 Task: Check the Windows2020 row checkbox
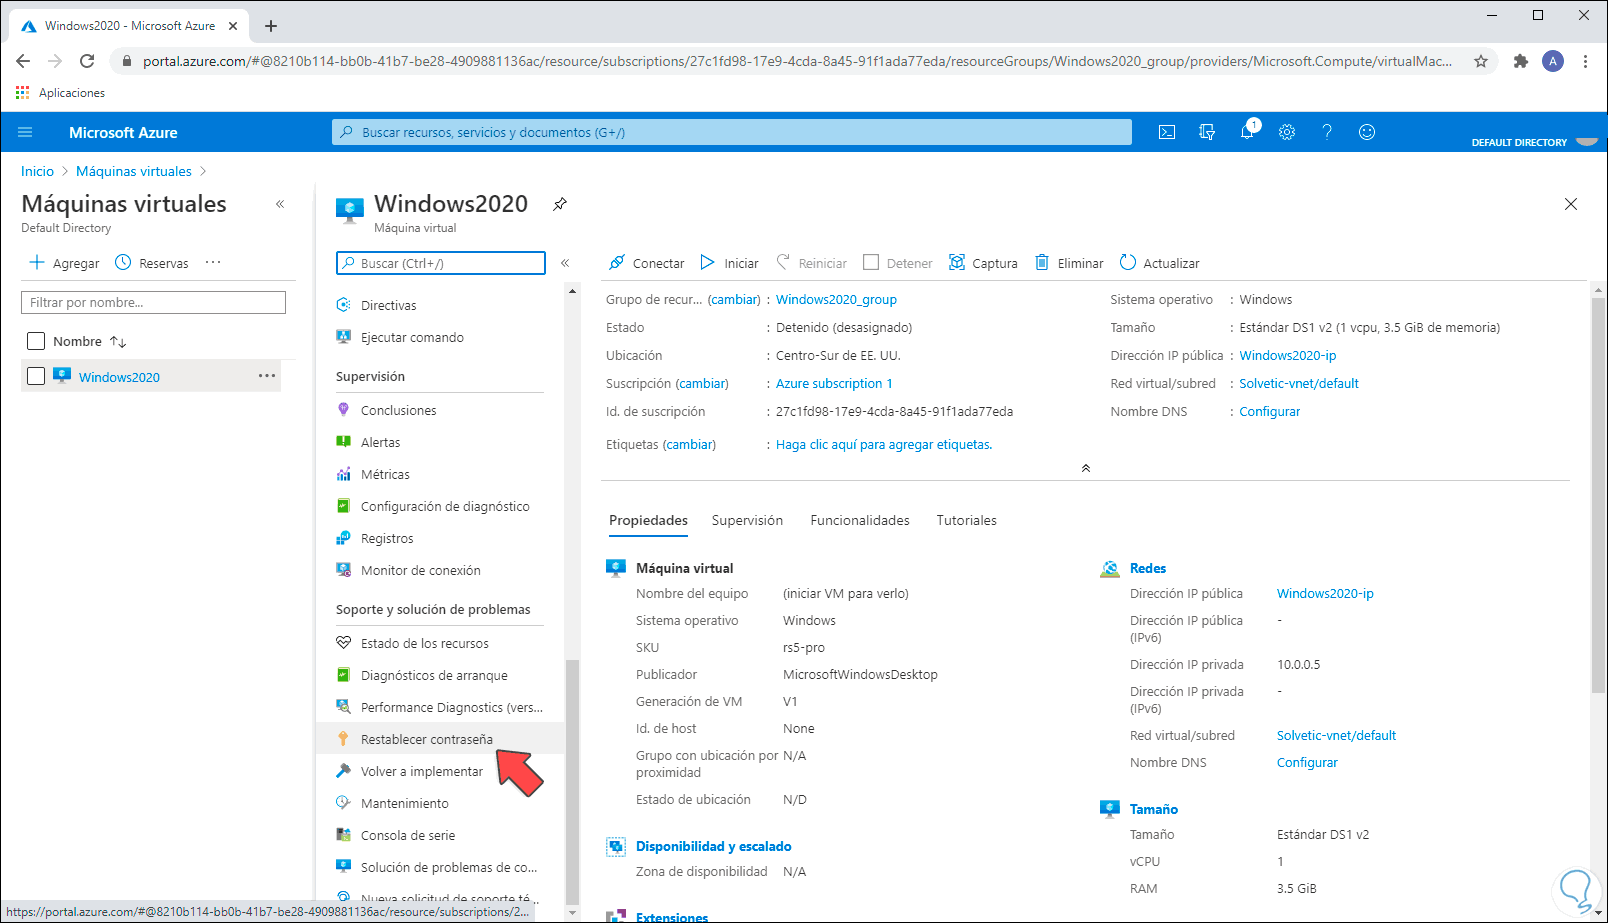(36, 376)
